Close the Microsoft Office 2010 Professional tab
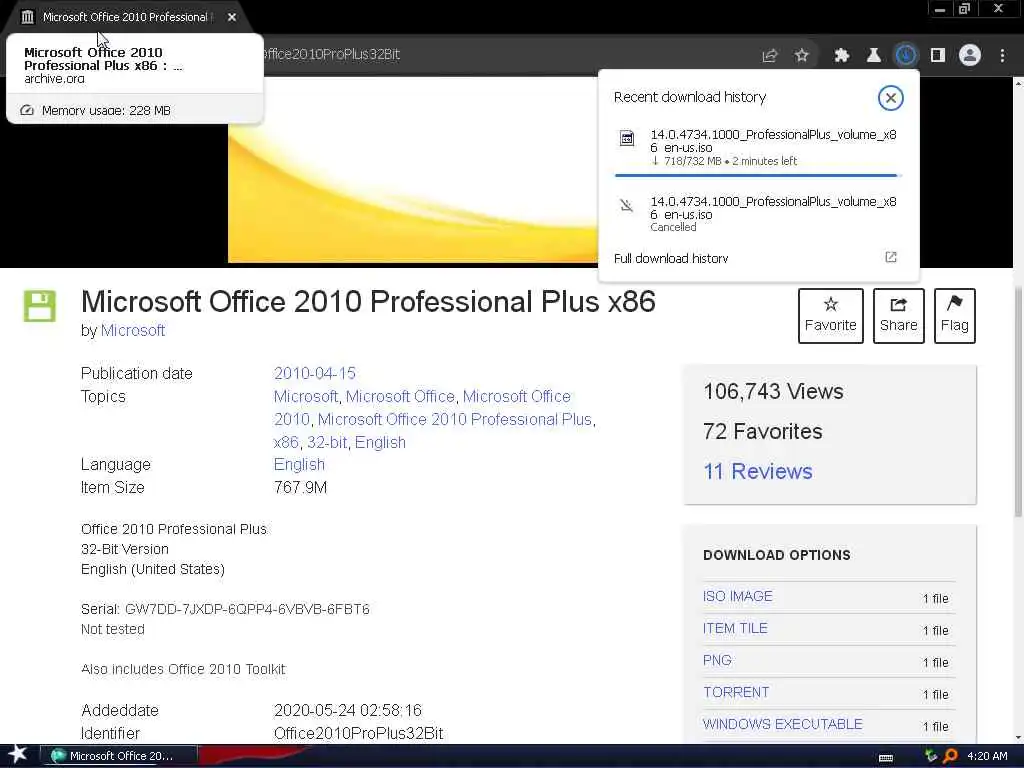Image resolution: width=1024 pixels, height=768 pixels. point(232,17)
